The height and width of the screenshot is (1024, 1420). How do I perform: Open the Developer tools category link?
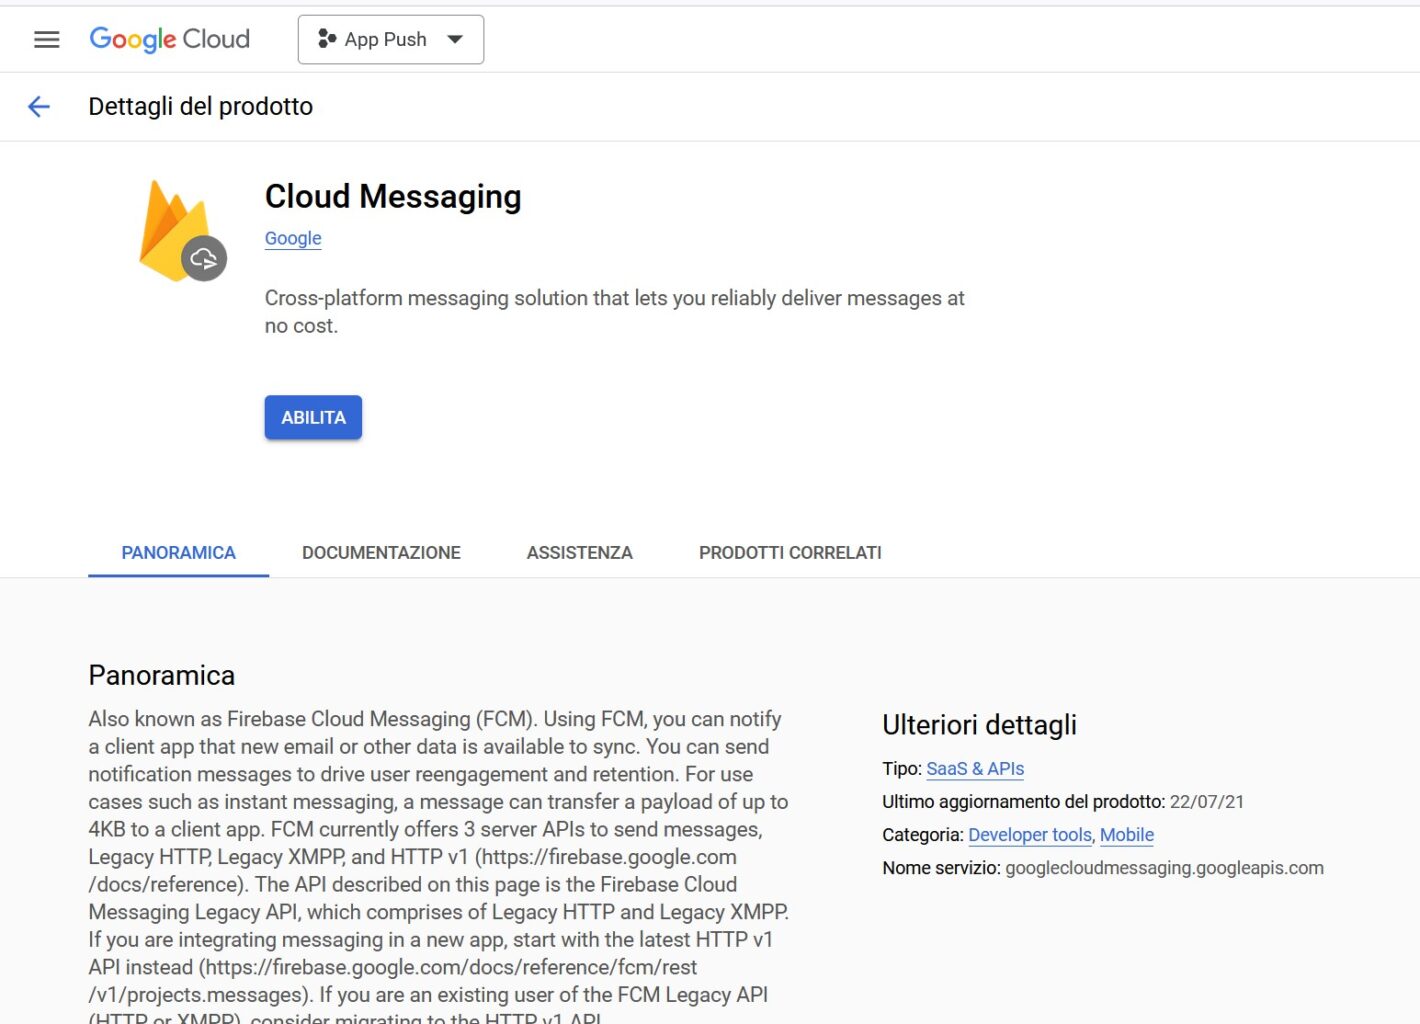(x=1029, y=834)
